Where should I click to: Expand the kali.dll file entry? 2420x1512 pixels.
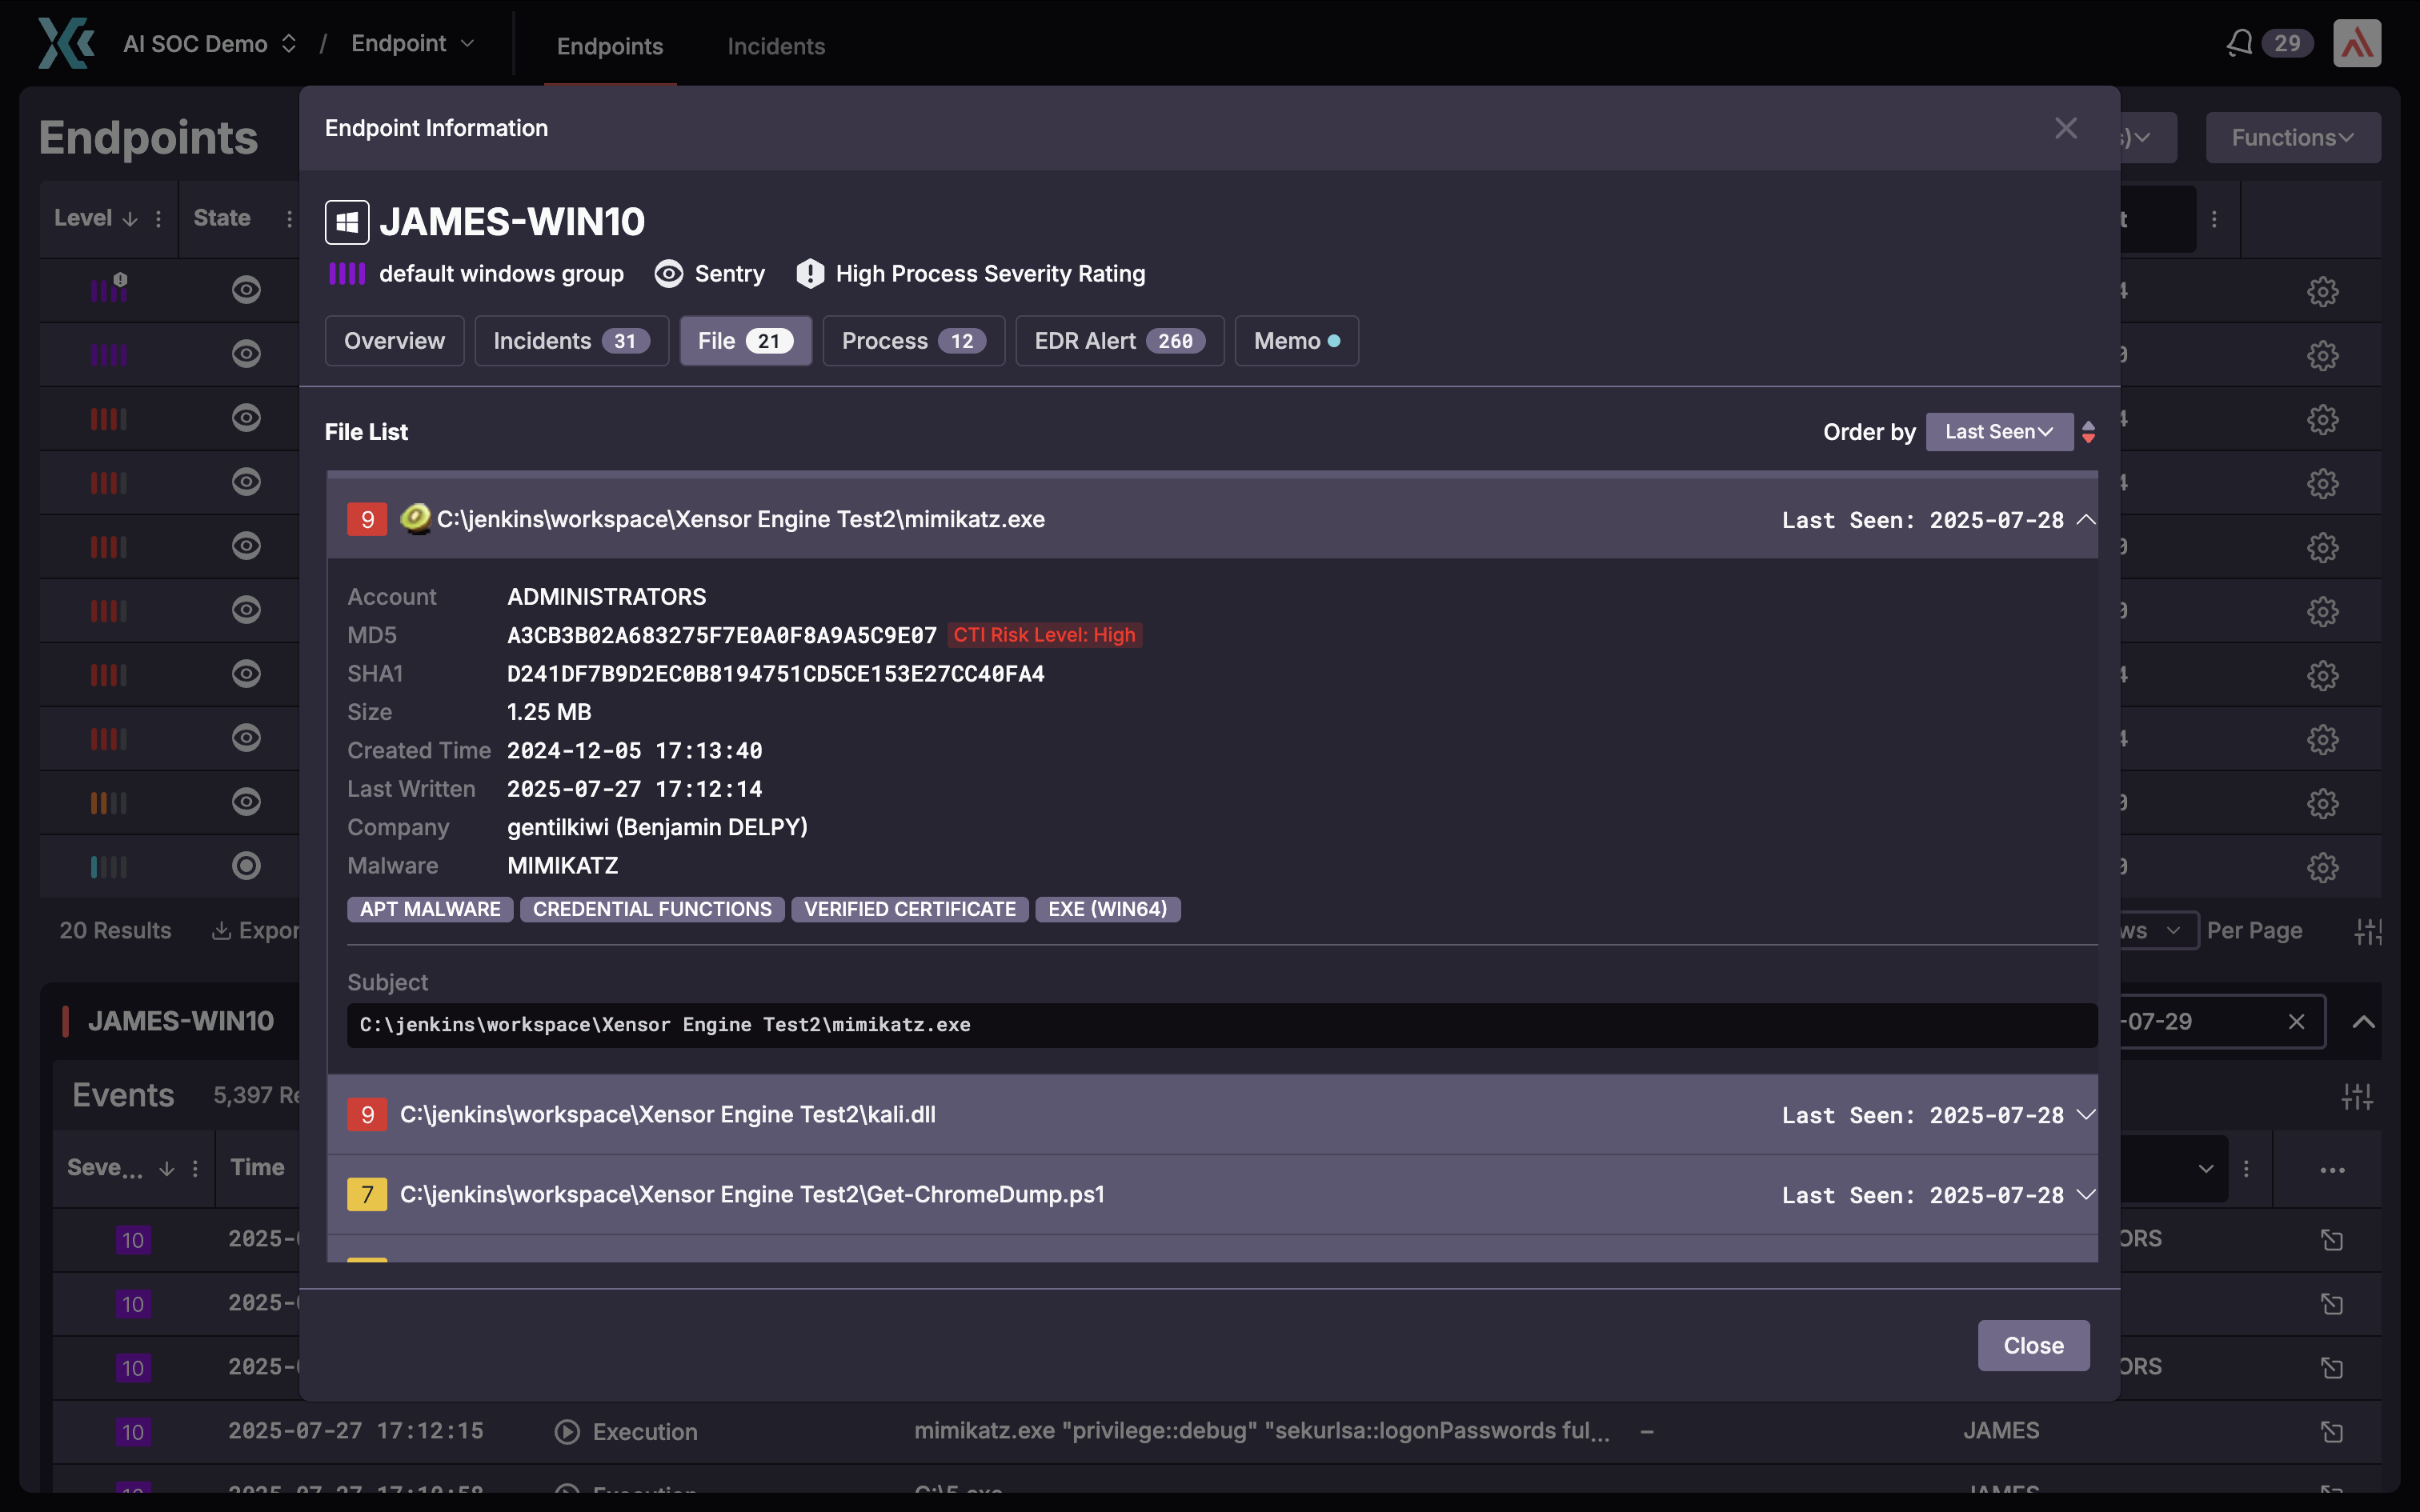[x=2085, y=1114]
